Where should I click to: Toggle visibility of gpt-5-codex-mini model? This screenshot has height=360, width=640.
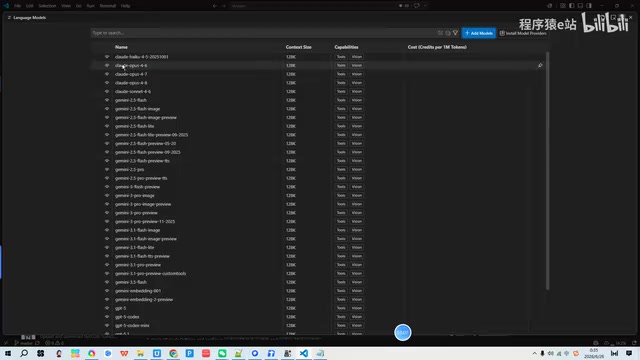click(x=107, y=325)
